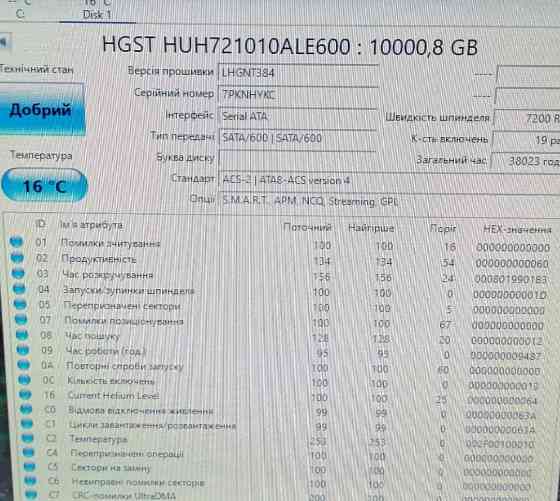Select the Продуктивність attribute name

pos(99,259)
